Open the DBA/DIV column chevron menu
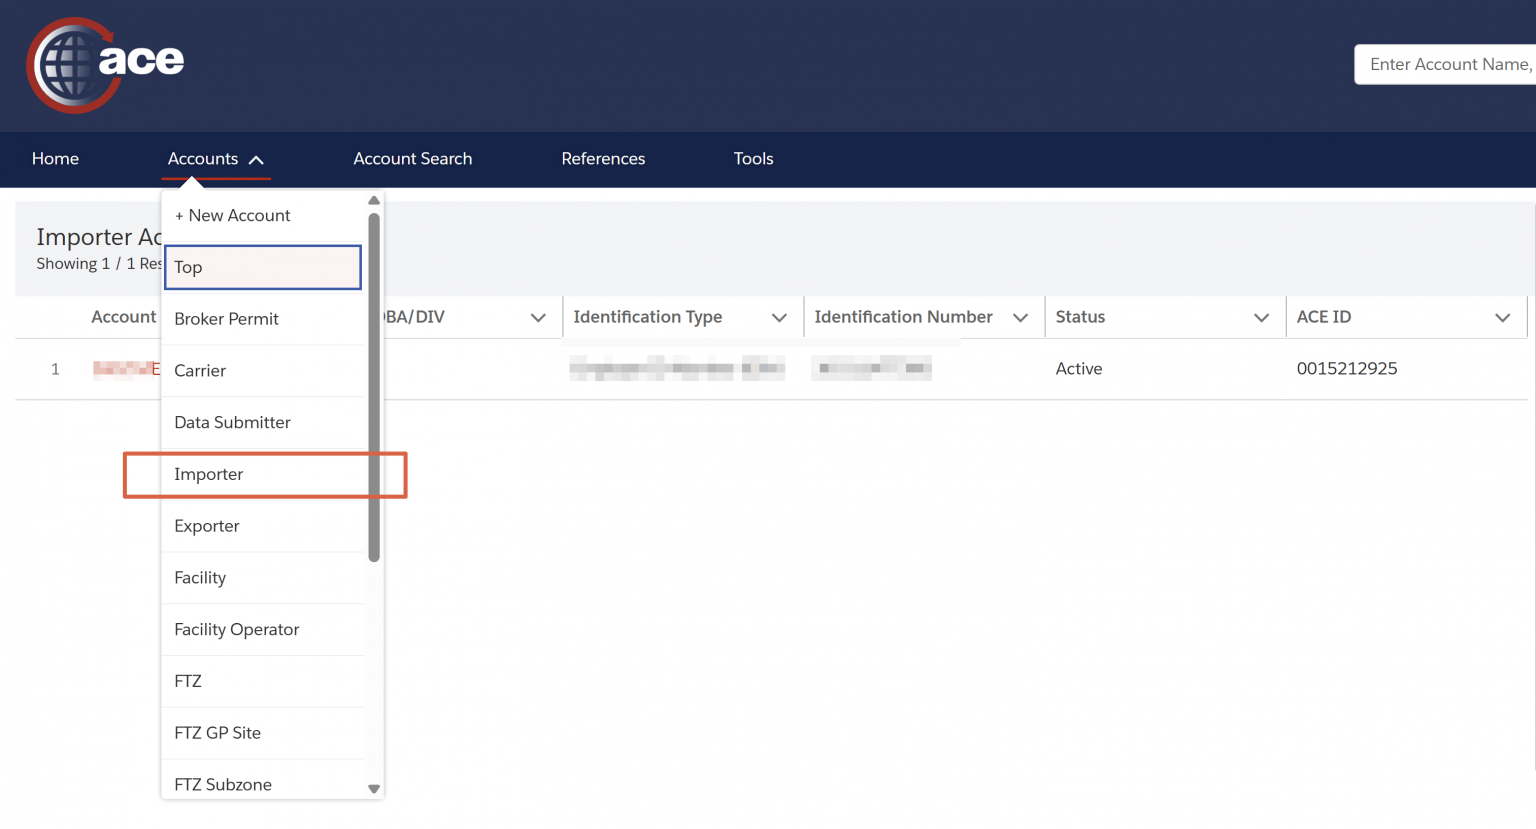This screenshot has width=1536, height=829. click(538, 318)
